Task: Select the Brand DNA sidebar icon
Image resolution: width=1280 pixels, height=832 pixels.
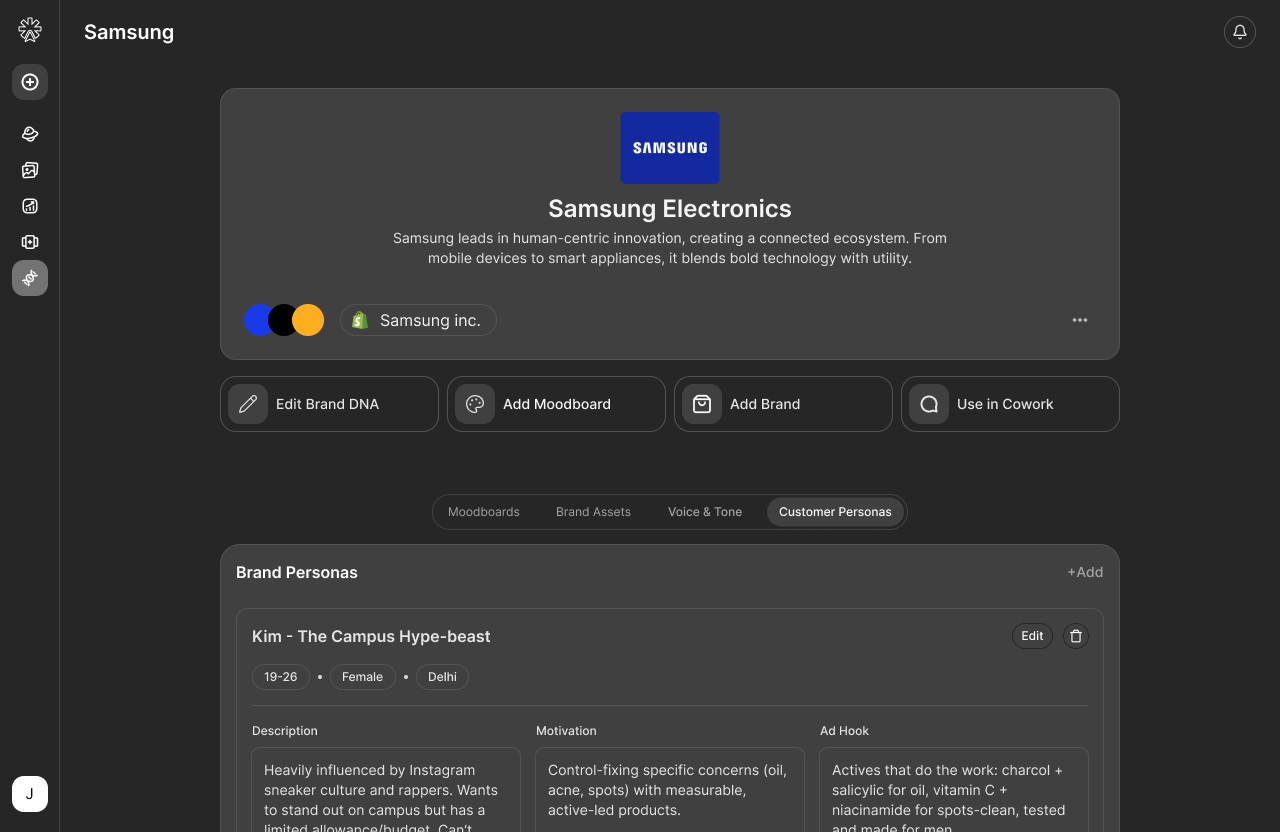Action: pyautogui.click(x=30, y=278)
